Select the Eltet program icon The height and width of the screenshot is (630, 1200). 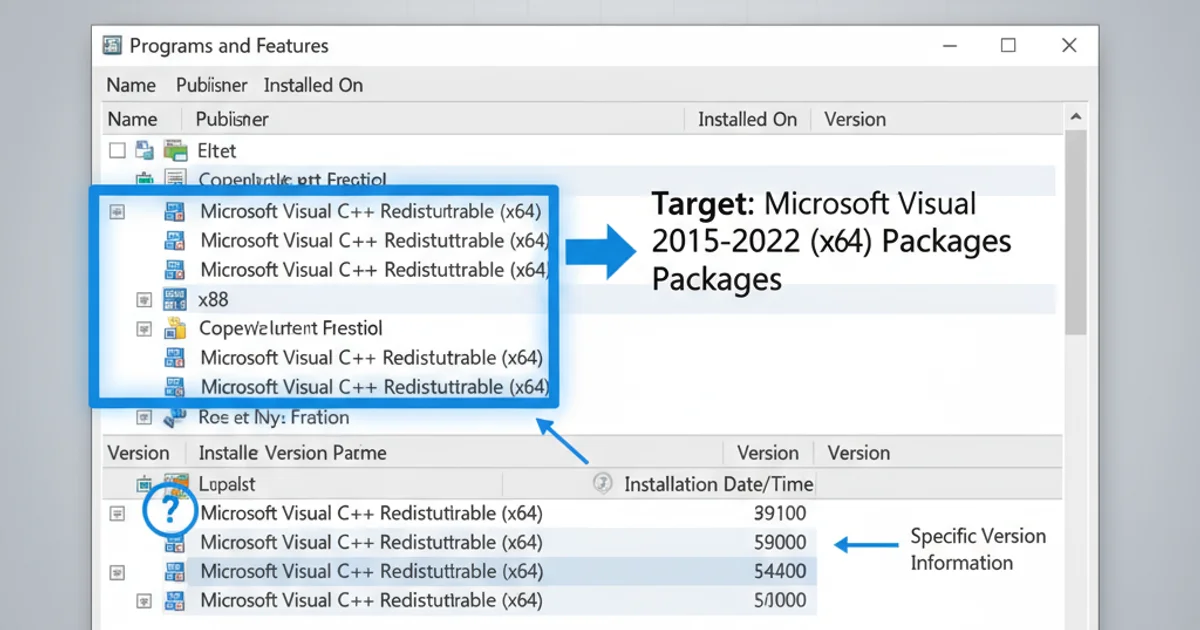pos(177,150)
